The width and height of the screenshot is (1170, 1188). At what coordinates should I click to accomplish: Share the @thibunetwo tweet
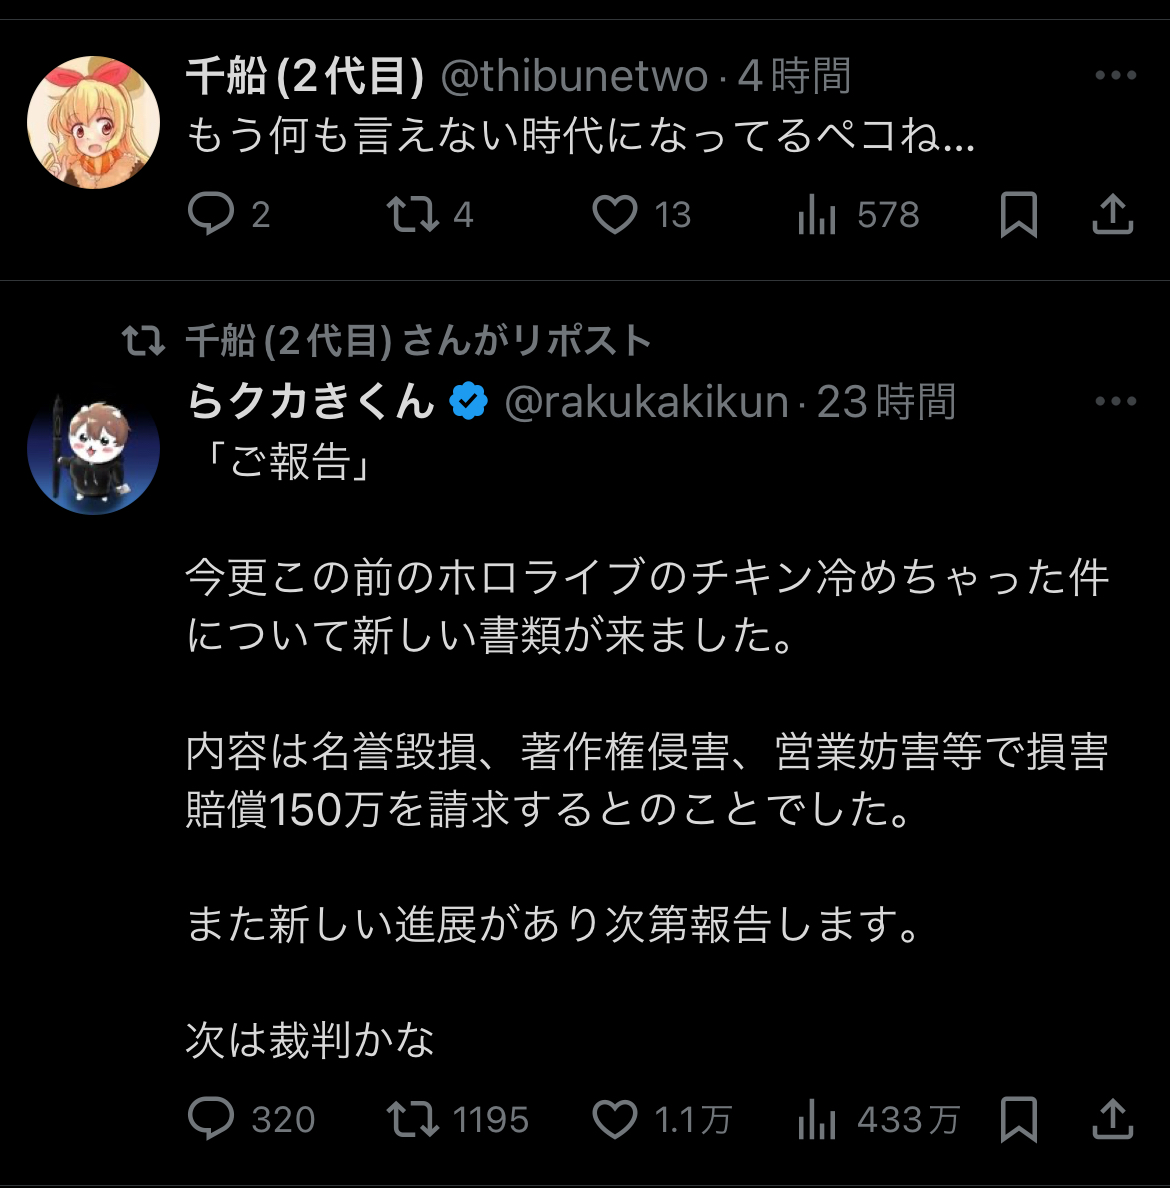(x=1112, y=214)
